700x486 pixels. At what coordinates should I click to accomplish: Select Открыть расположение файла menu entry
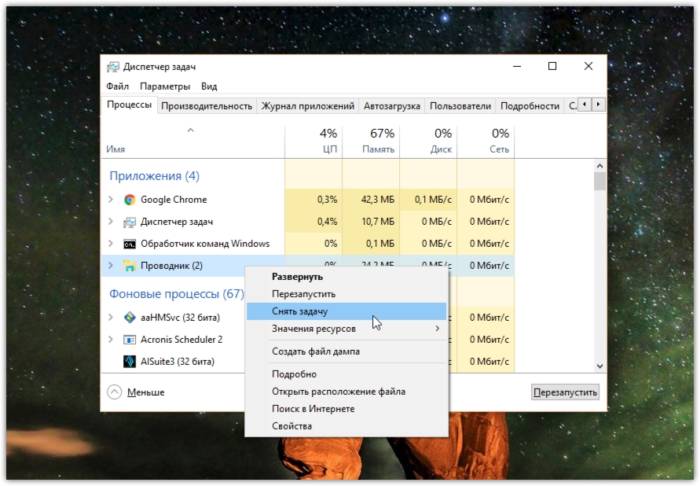[x=338, y=392]
